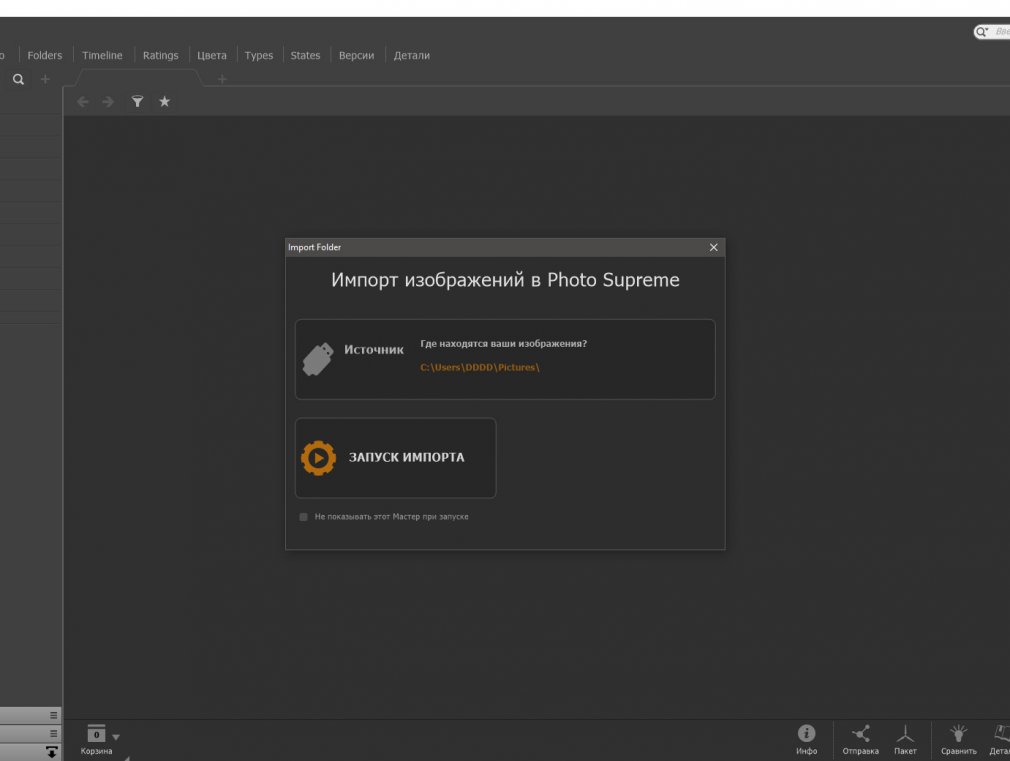Viewport: 1010px width, 761px height.
Task: Click the star favorites icon
Action: coord(165,101)
